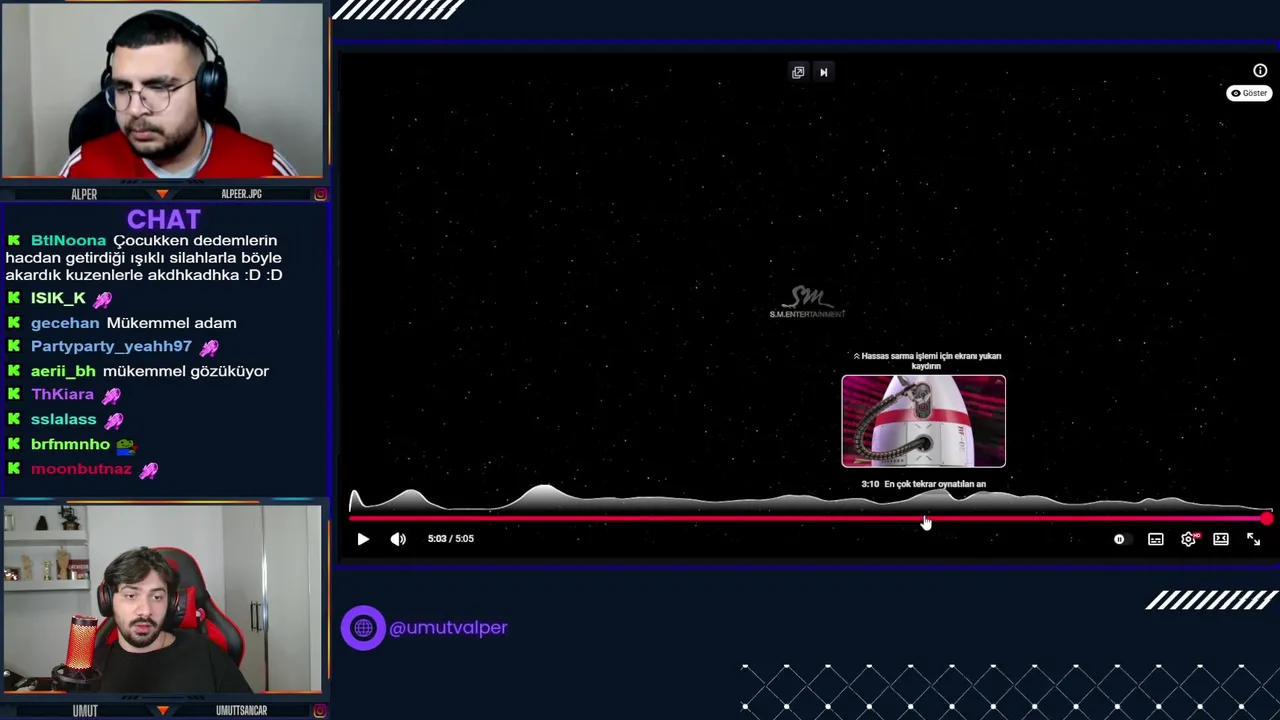Screen dimensions: 1280x720
Task: Click chat username aerii_bh
Action: [x=63, y=371]
